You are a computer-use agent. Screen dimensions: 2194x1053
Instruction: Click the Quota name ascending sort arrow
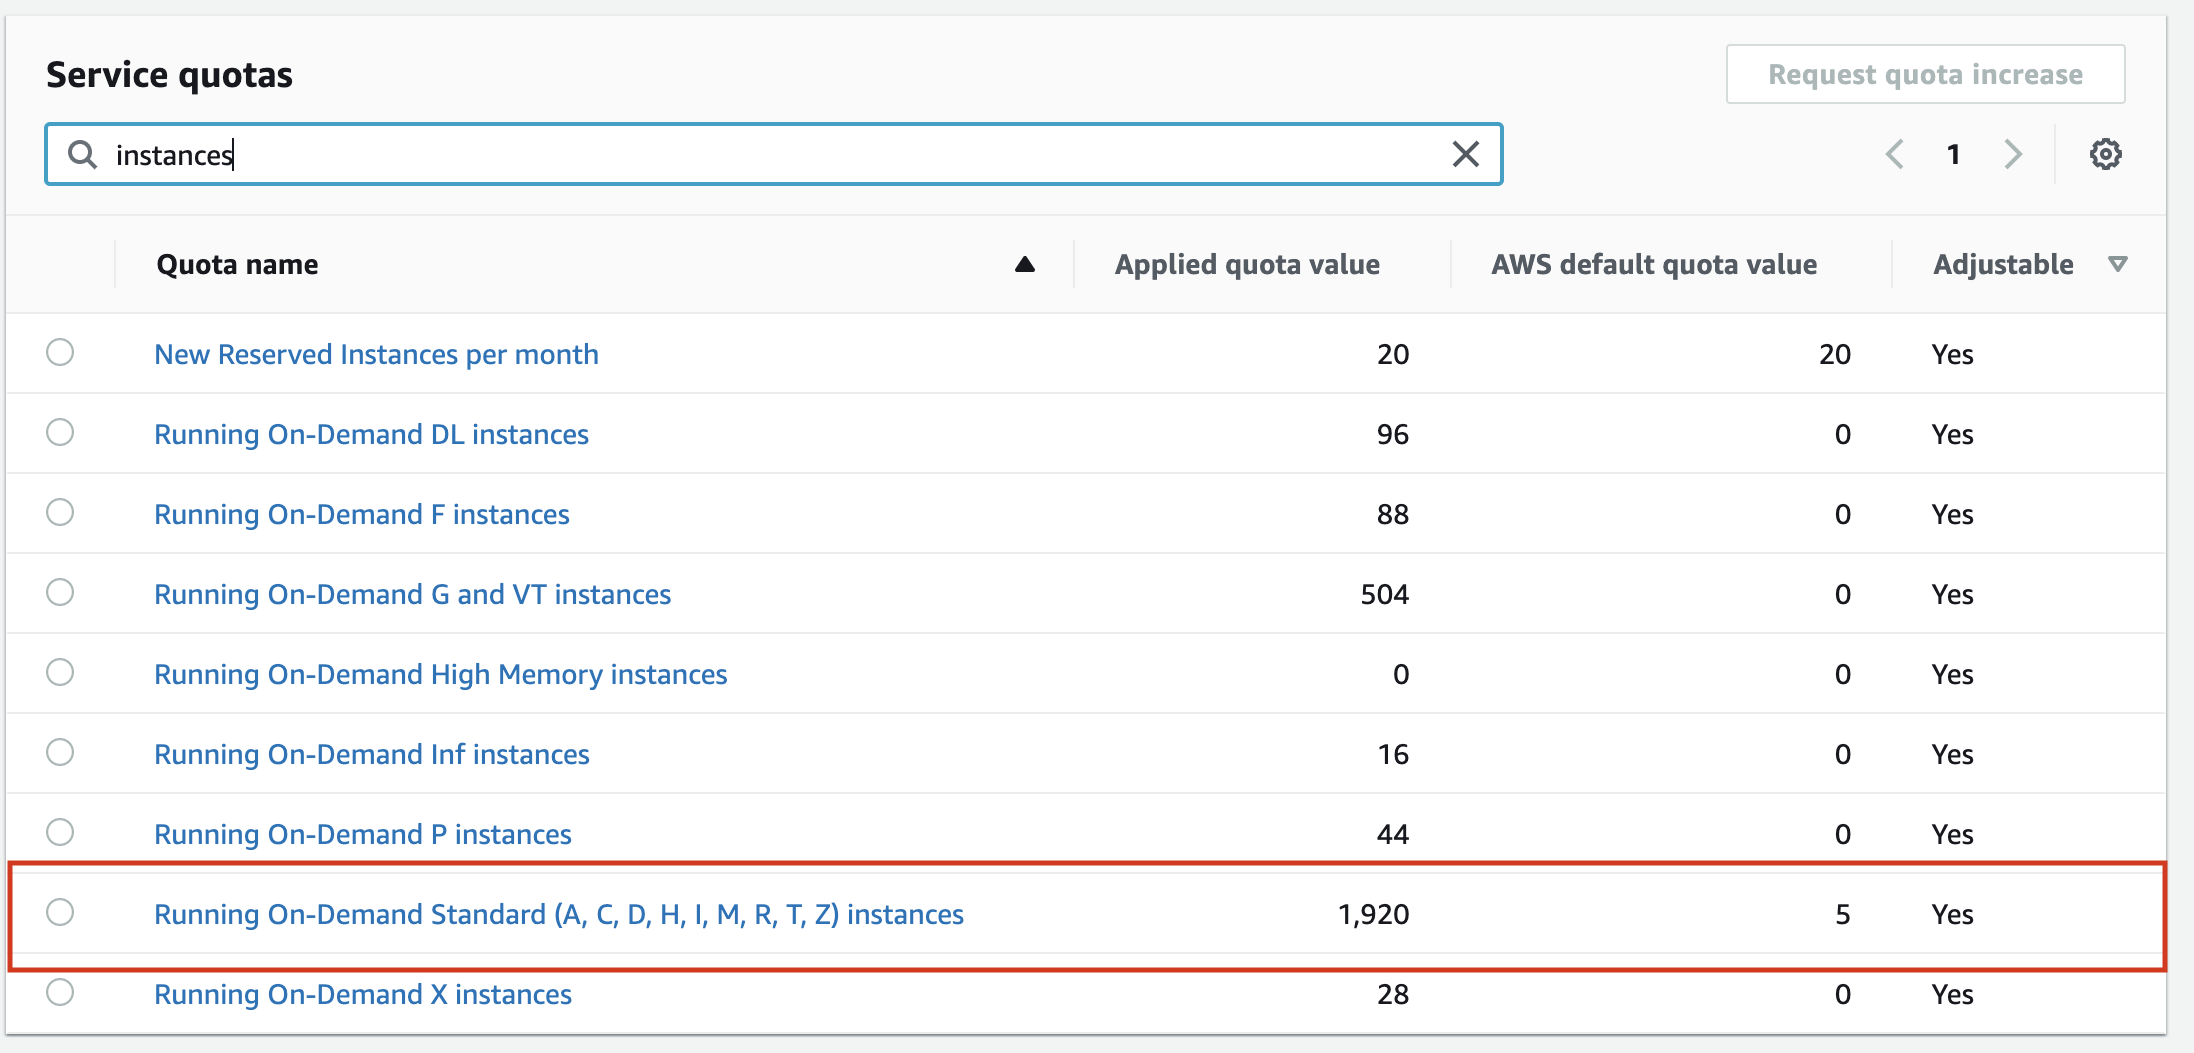click(x=1024, y=265)
